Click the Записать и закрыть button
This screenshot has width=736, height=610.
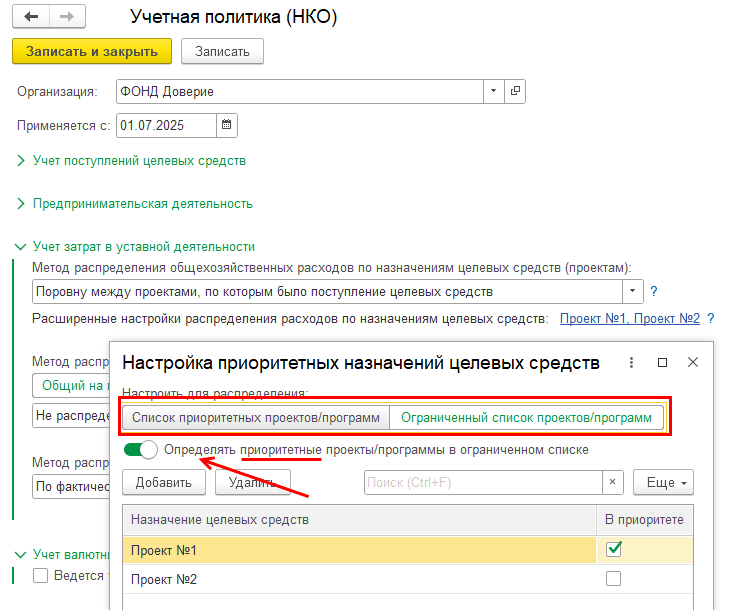[92, 51]
